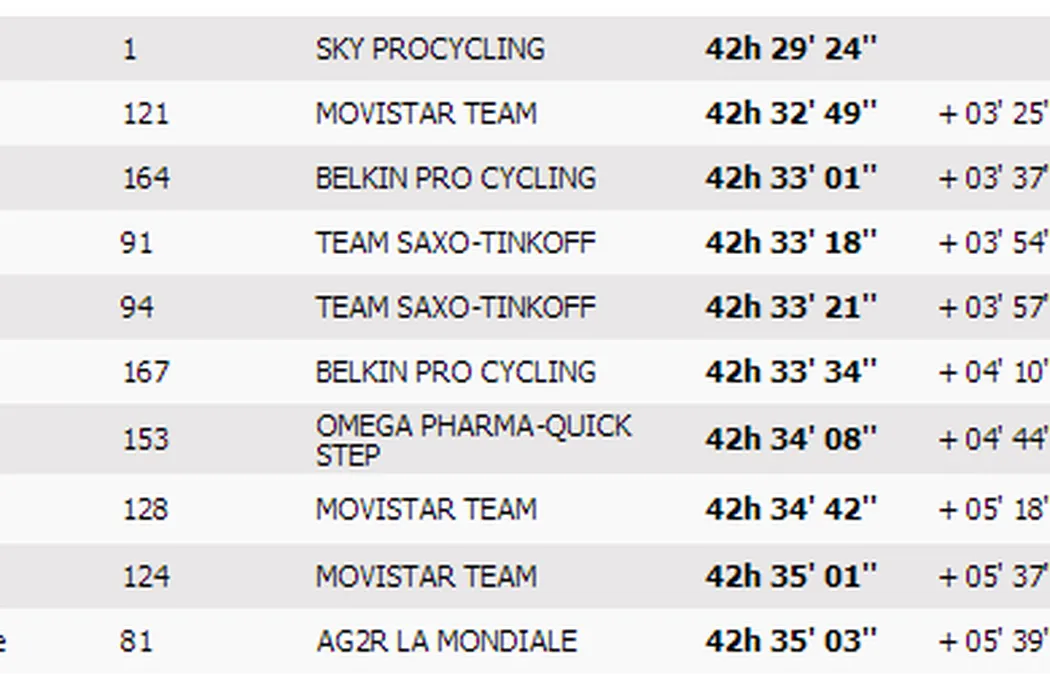
Task: Click BELKIN PRO CYCLING beside bib 164
Action: 455,178
